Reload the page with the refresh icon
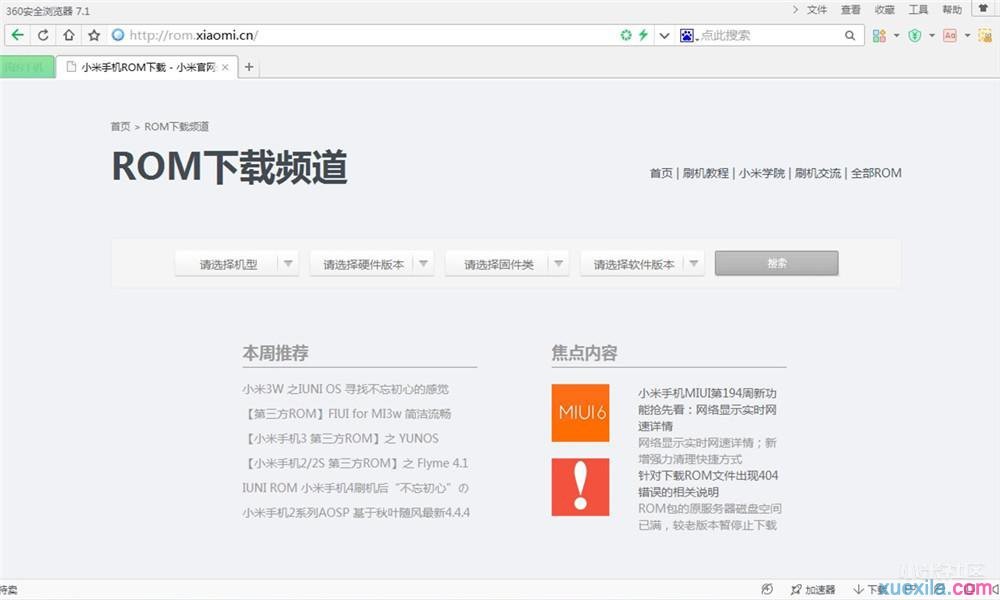The width and height of the screenshot is (1000, 600). point(43,35)
